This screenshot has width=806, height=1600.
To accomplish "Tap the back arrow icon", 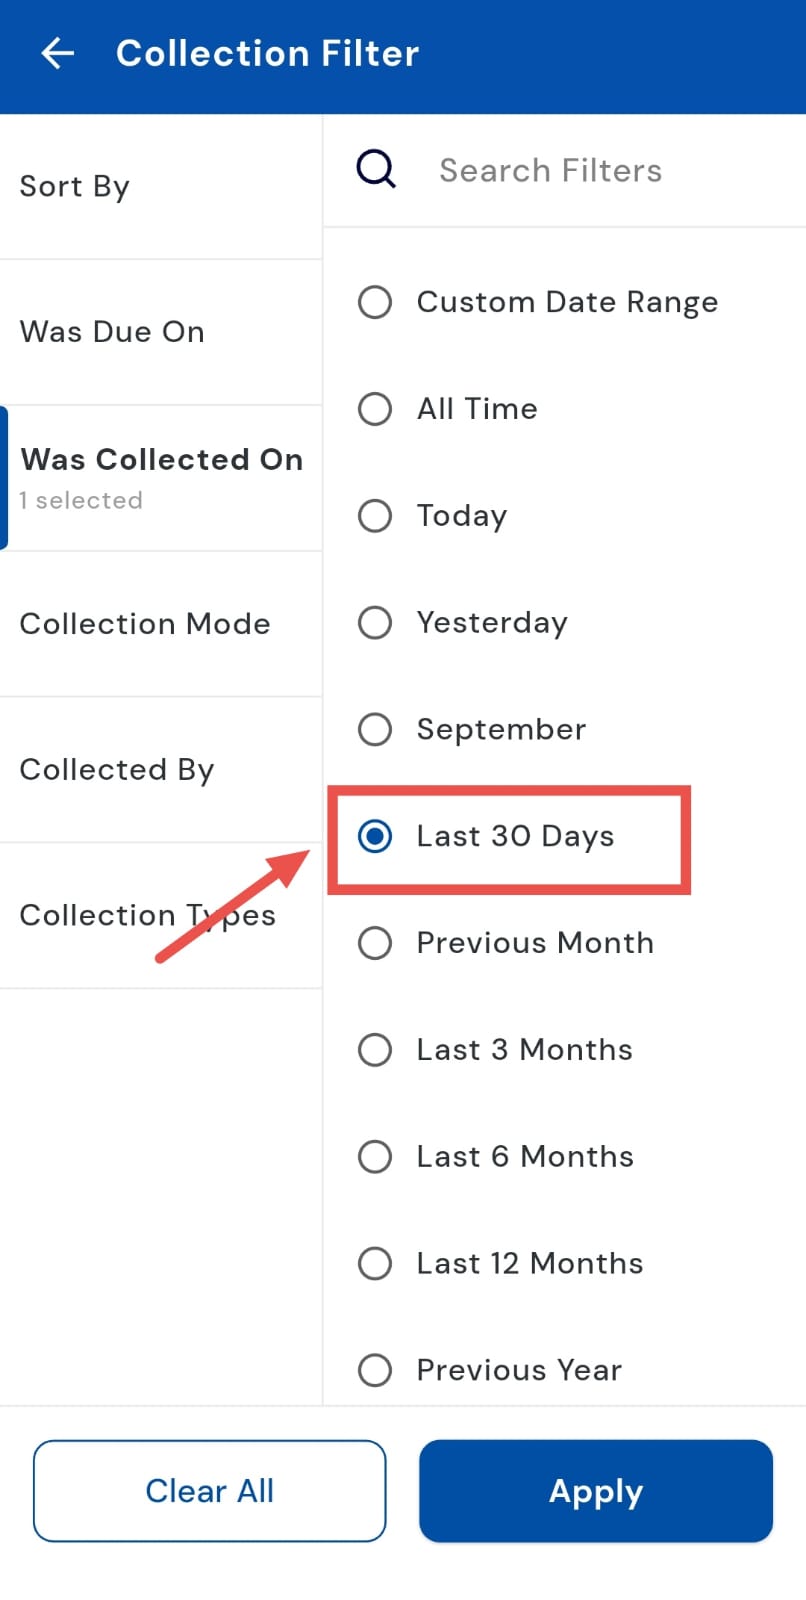I will coord(58,53).
